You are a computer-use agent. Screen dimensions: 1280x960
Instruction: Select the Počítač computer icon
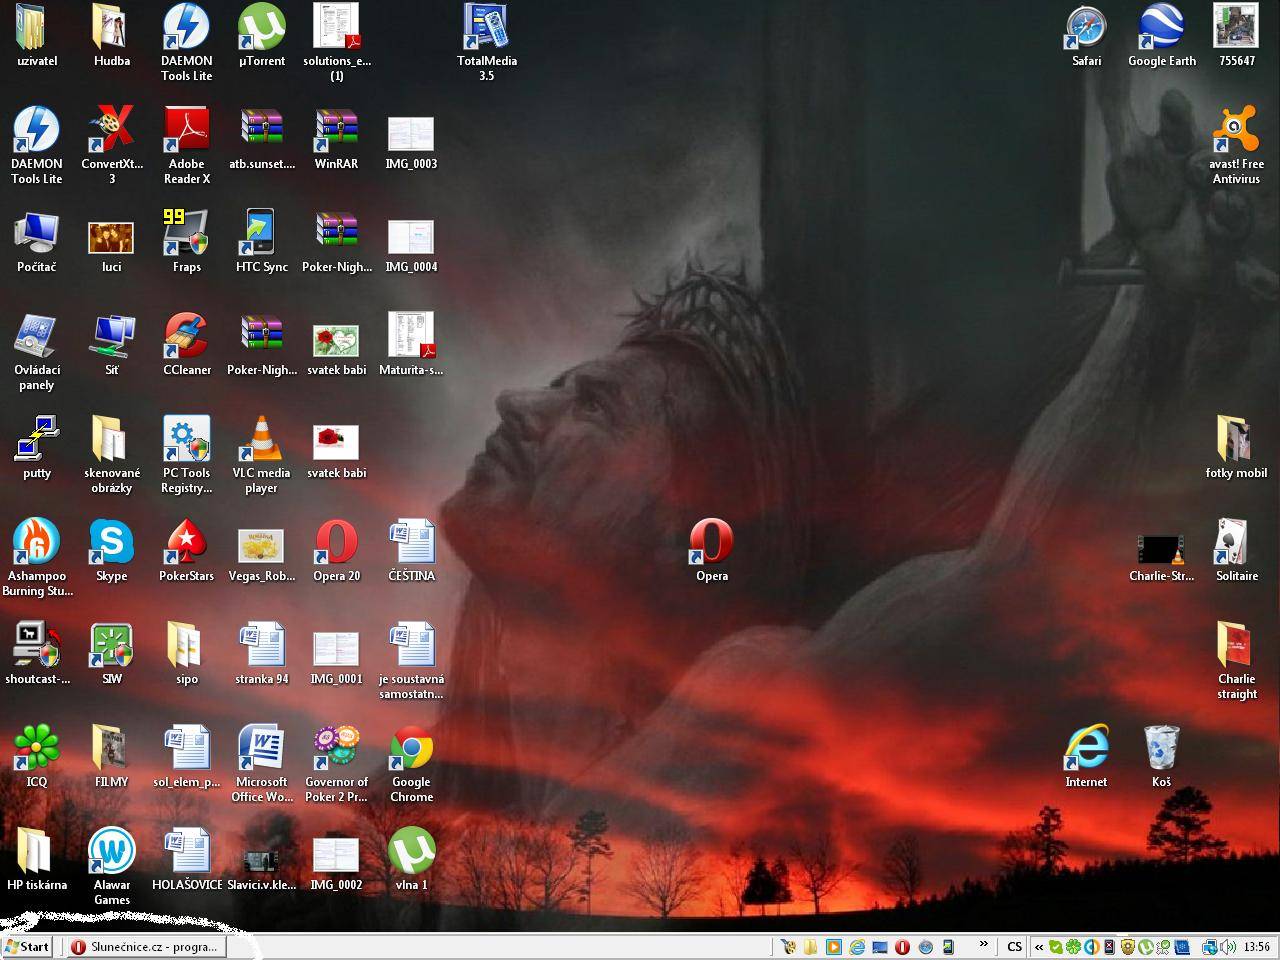point(37,241)
